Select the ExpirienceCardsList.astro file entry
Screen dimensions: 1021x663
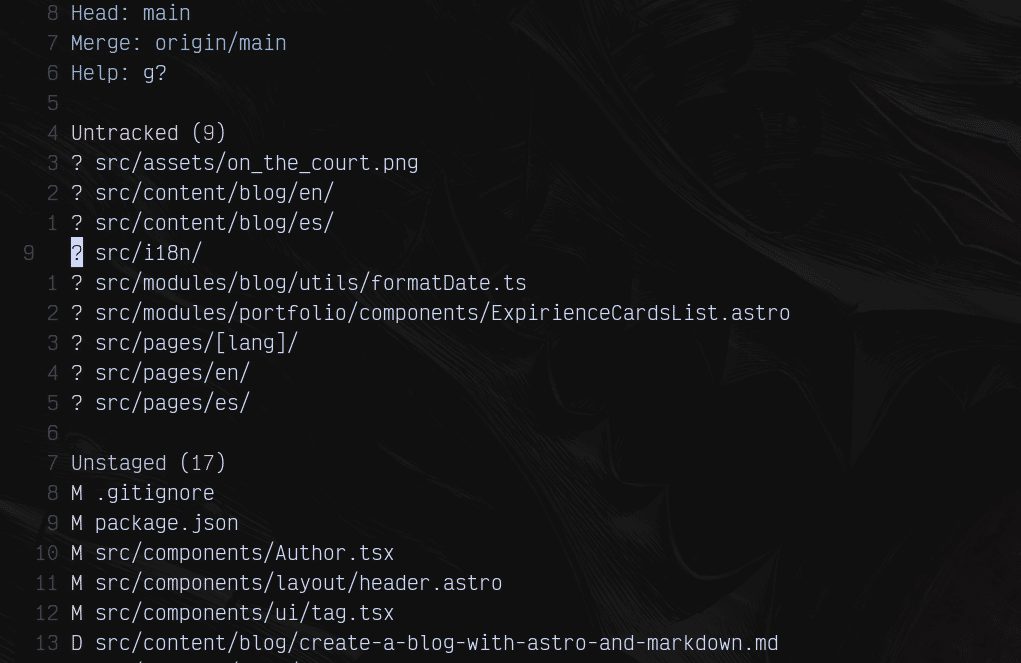pos(442,313)
